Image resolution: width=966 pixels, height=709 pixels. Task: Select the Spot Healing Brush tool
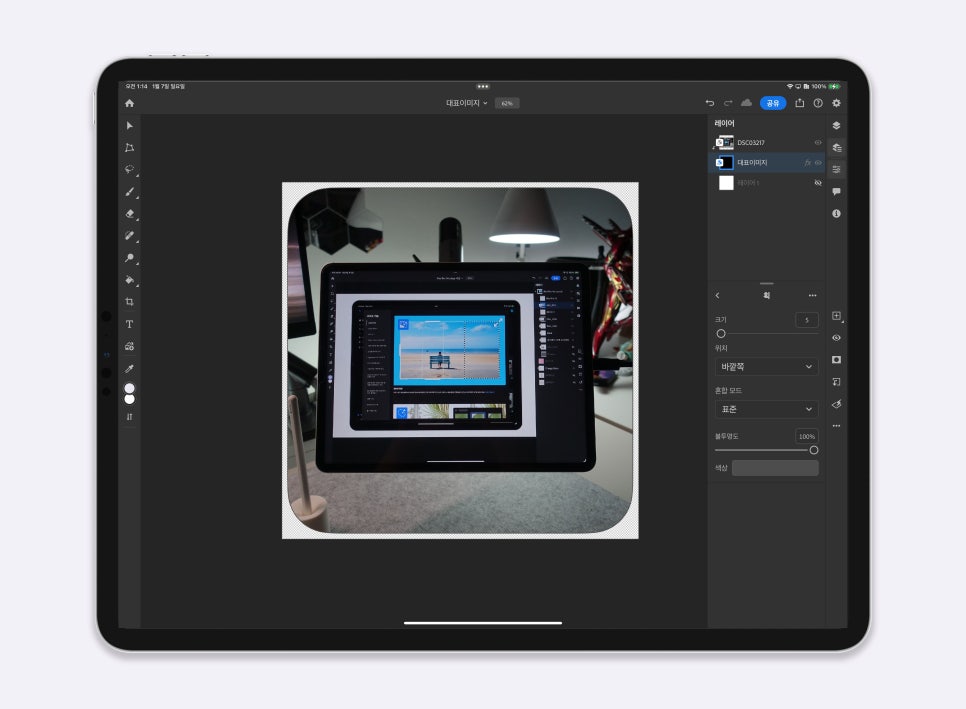(129, 235)
